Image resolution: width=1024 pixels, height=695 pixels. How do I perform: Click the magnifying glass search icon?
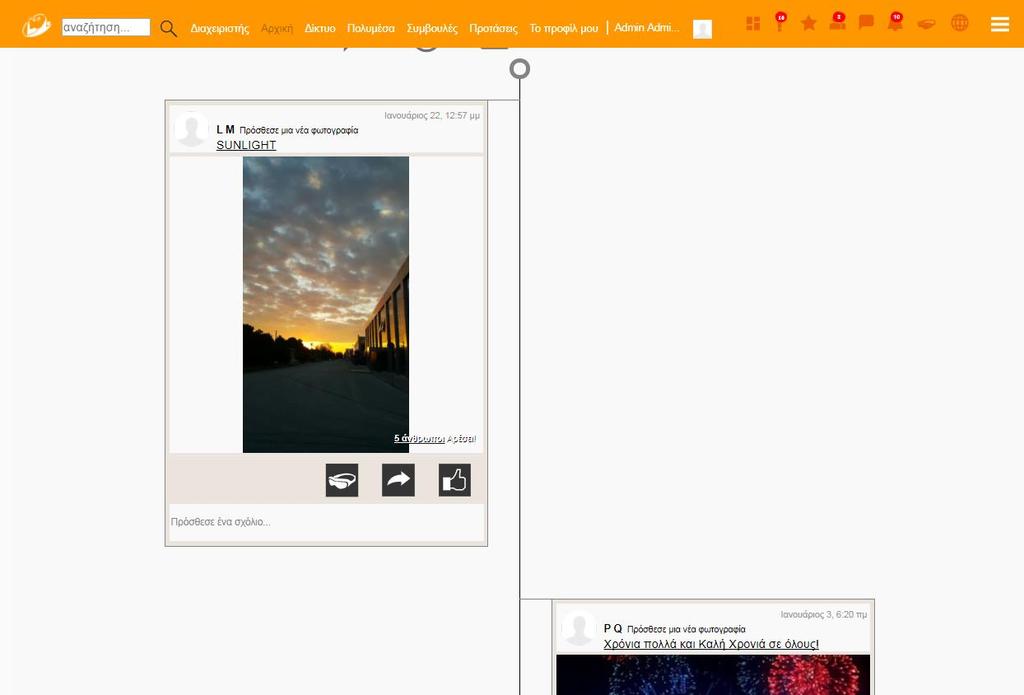(x=168, y=28)
